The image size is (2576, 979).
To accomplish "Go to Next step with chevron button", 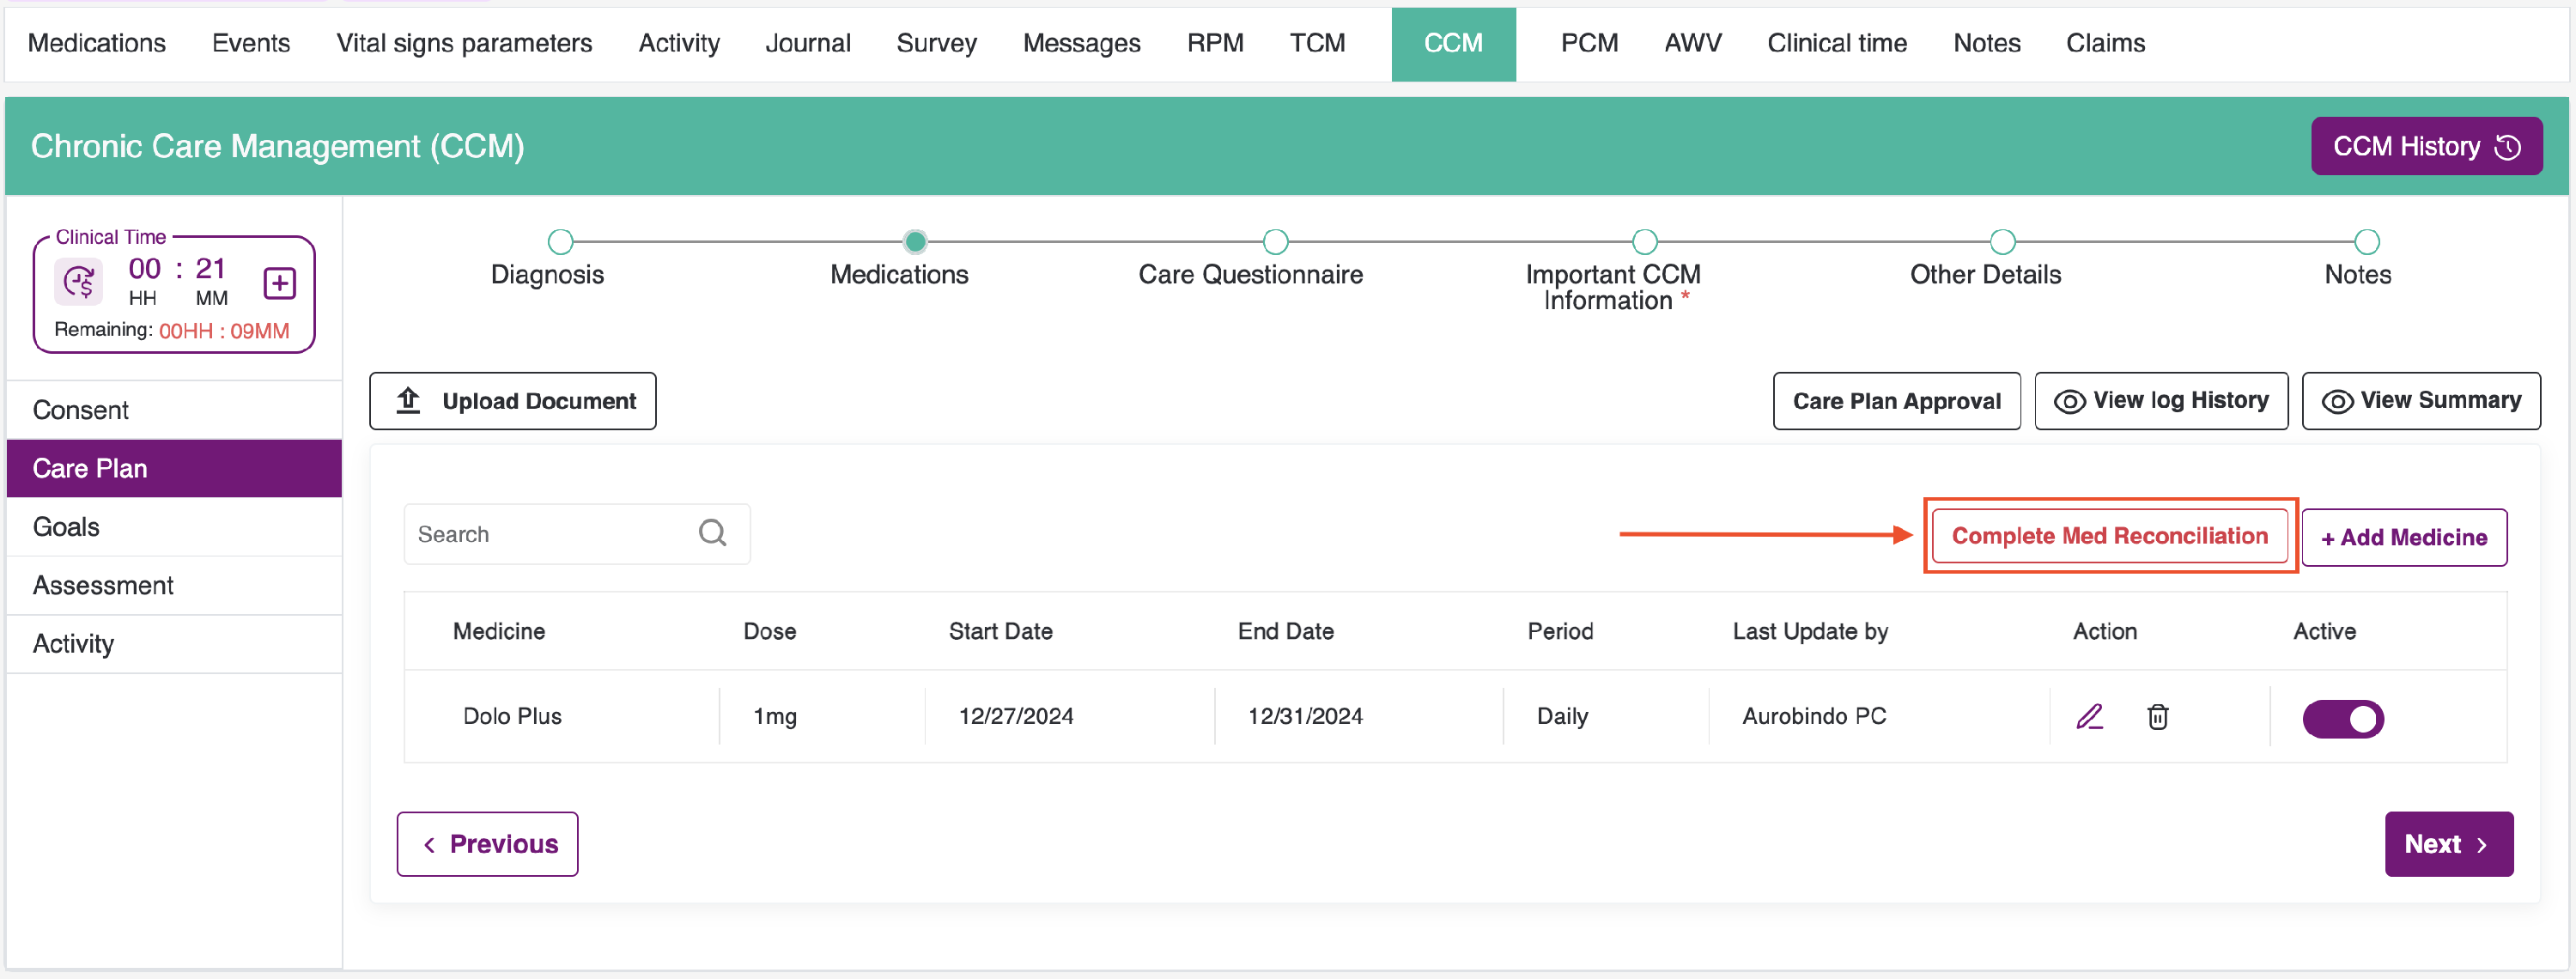I will point(2448,843).
